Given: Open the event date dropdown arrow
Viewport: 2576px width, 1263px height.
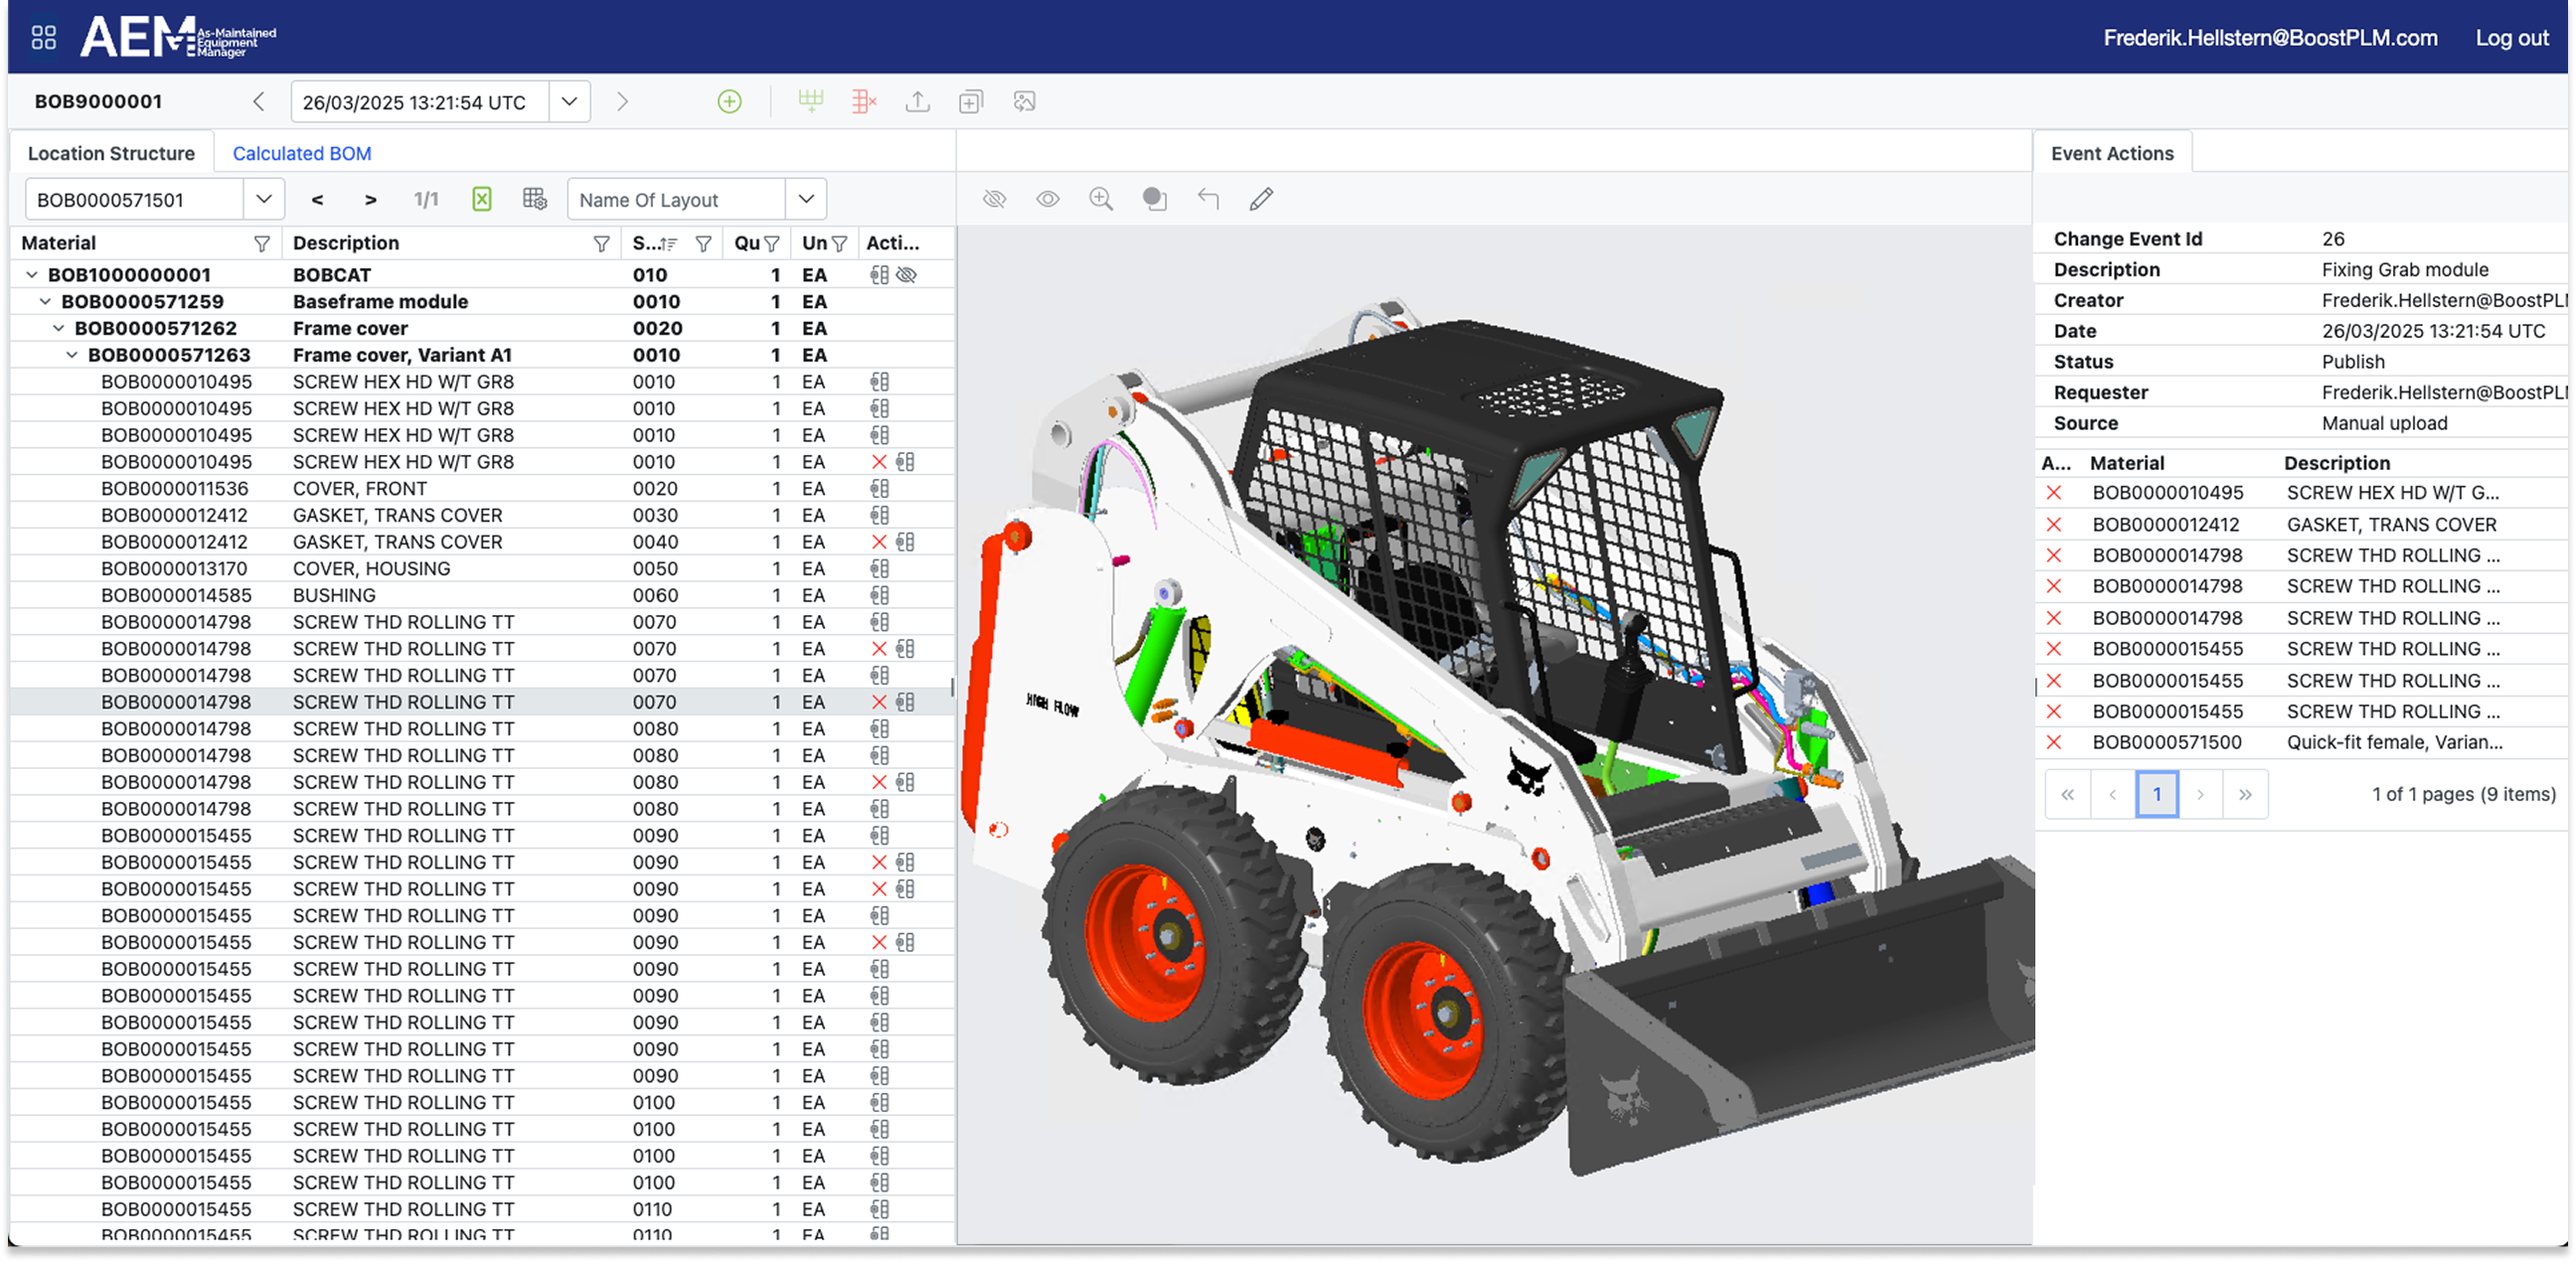Looking at the screenshot, I should pos(569,102).
